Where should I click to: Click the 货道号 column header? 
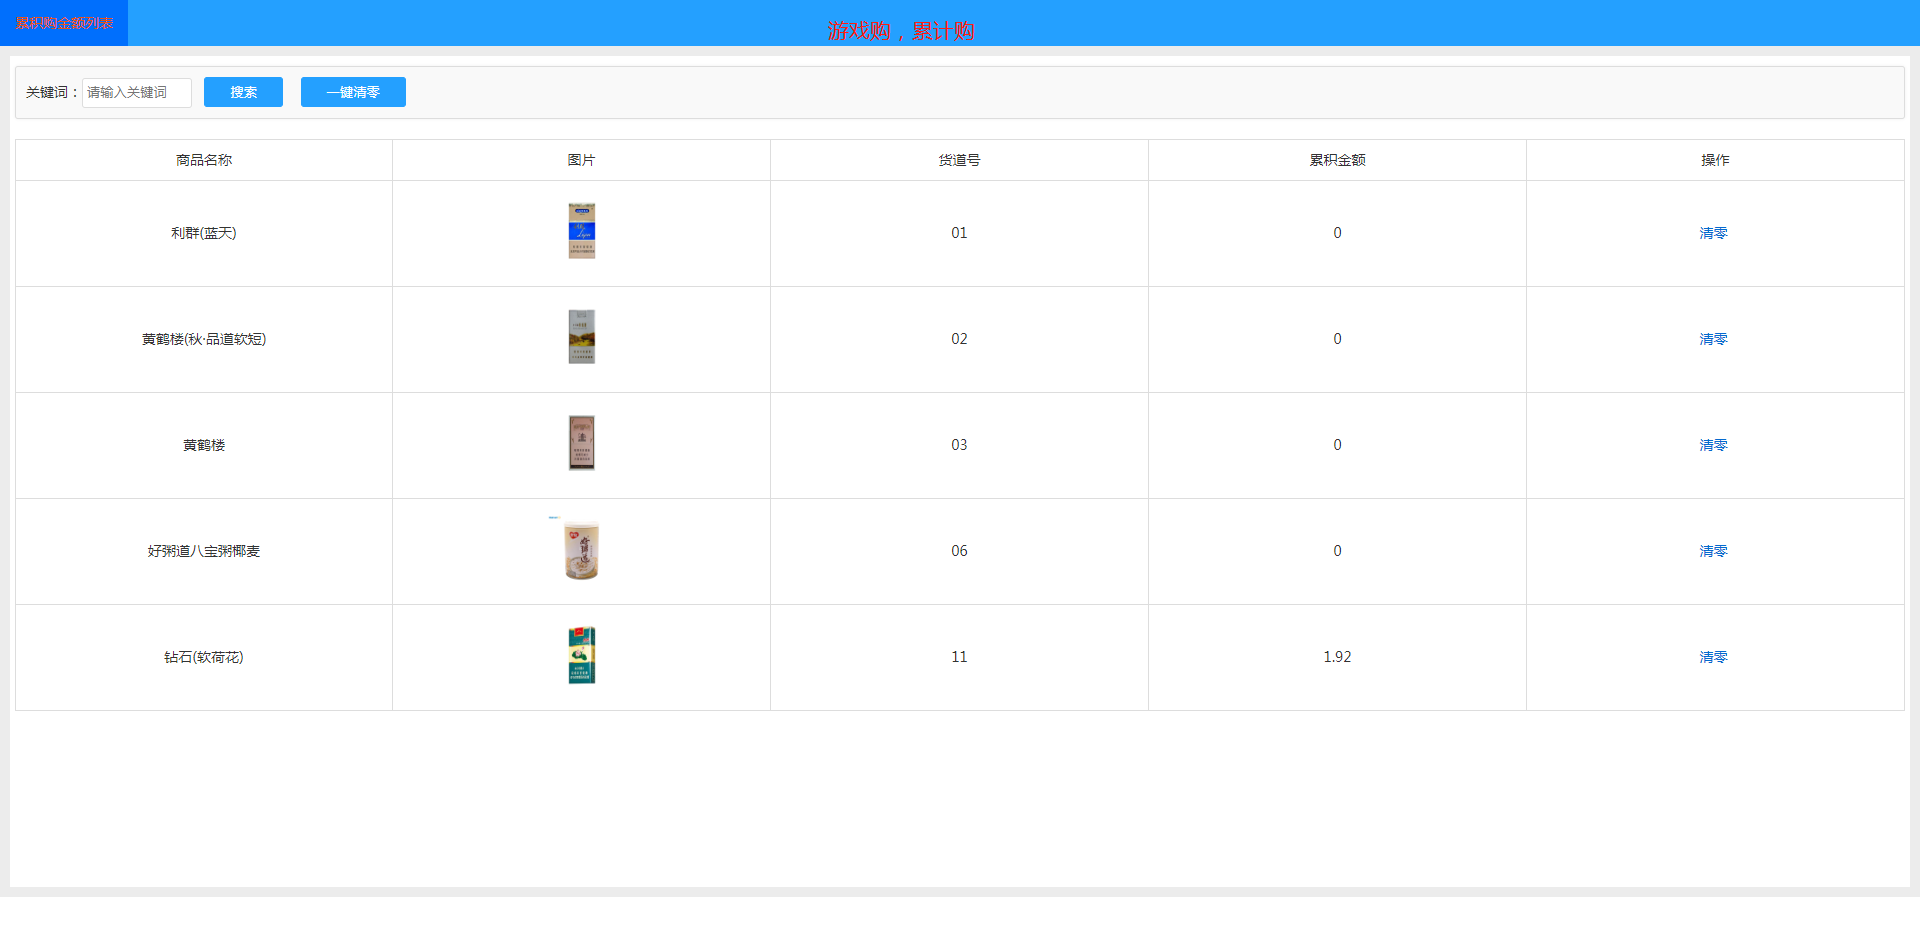959,160
